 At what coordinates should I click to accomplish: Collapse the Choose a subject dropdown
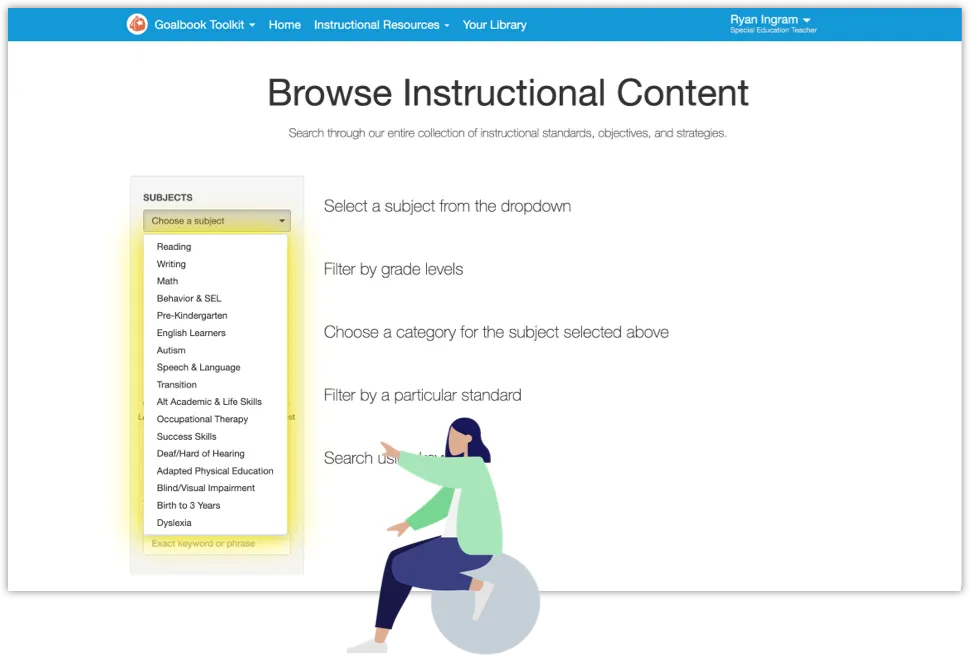click(x=217, y=221)
